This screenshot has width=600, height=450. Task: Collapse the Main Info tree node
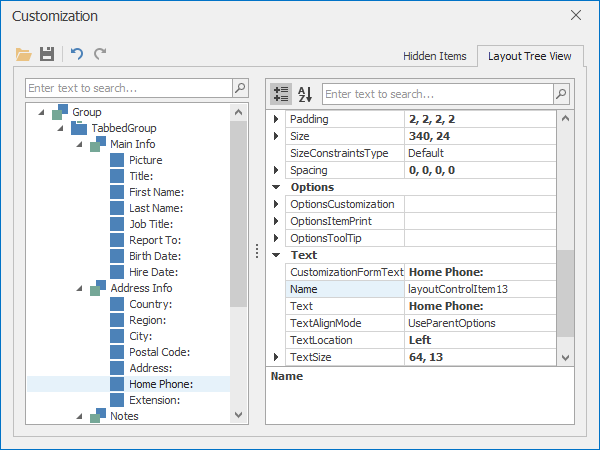point(78,144)
